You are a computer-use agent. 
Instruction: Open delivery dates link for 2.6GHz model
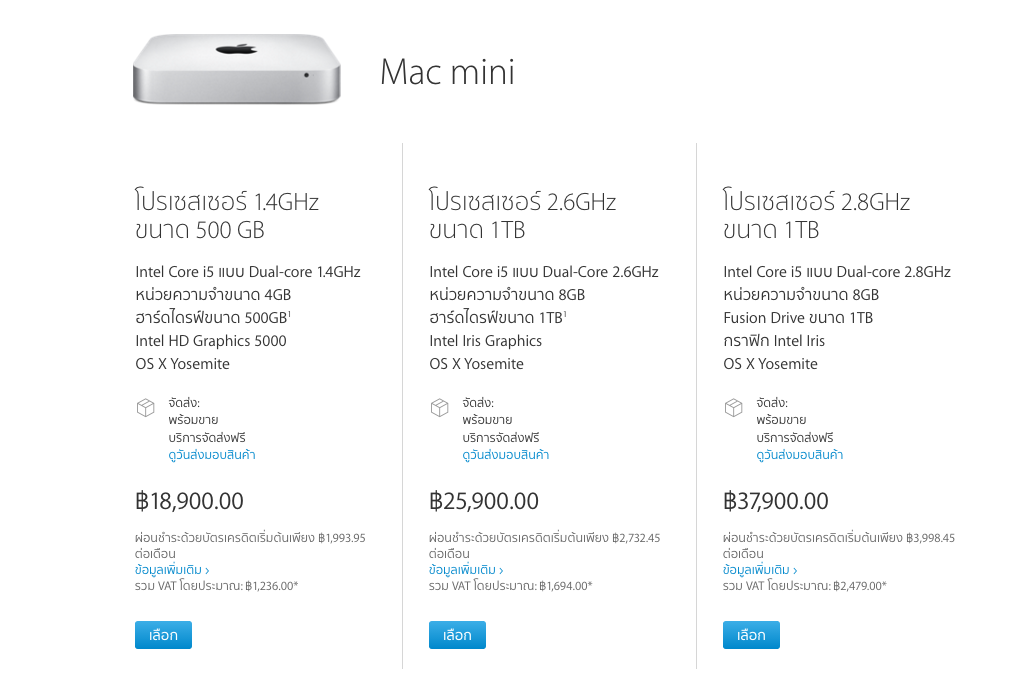506,455
